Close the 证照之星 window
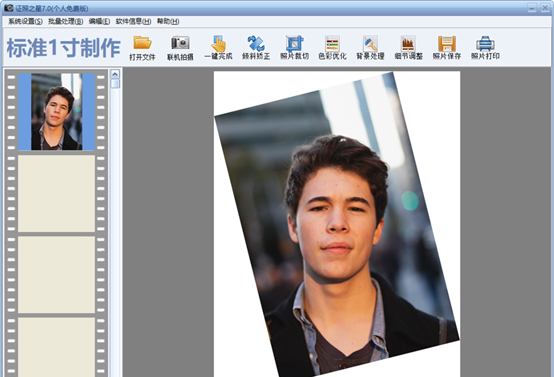 pyautogui.click(x=545, y=7)
